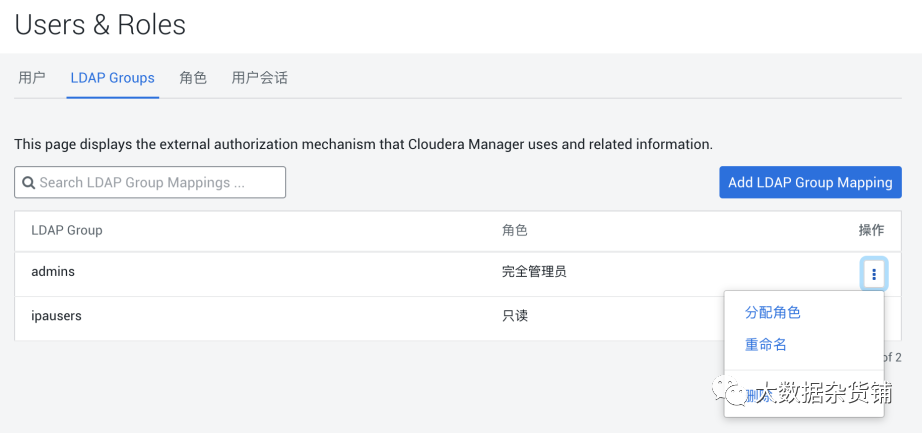The image size is (922, 433).
Task: Select the LDAP Groups tab
Action: click(x=112, y=77)
